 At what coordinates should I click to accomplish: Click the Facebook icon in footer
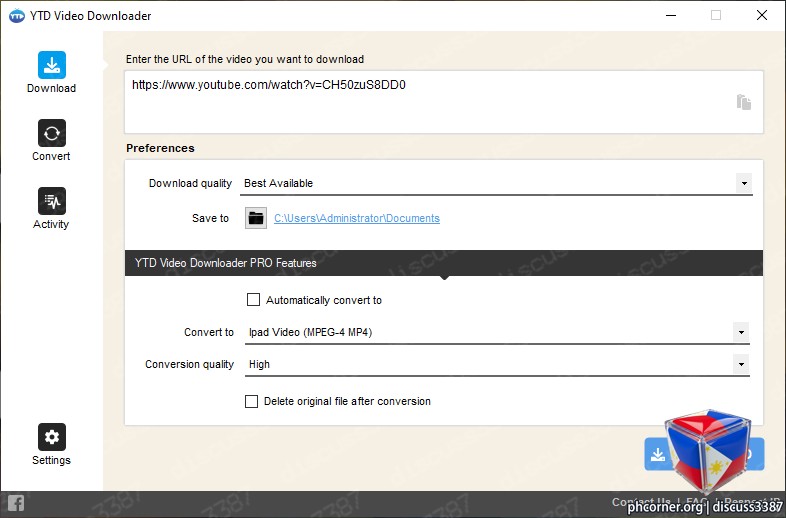16,503
